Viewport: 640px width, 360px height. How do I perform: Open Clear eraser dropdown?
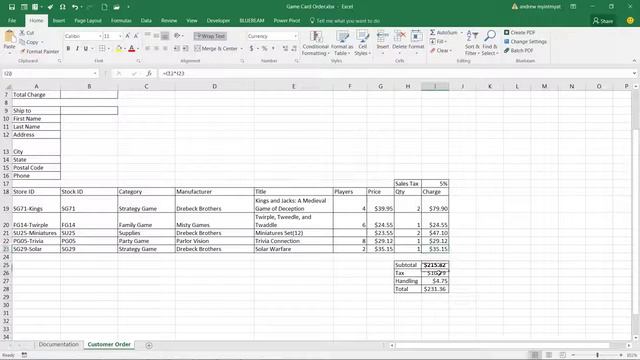(x=440, y=51)
